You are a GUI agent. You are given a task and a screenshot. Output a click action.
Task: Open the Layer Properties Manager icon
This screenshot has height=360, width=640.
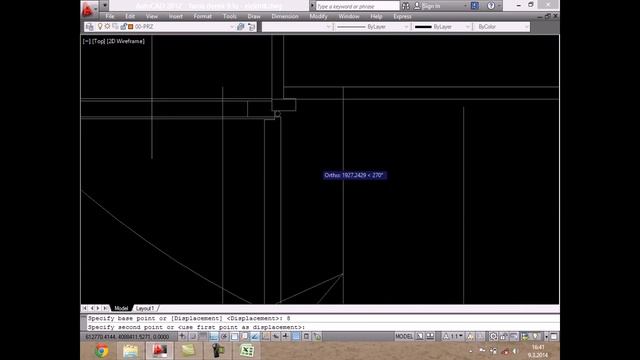click(x=90, y=27)
